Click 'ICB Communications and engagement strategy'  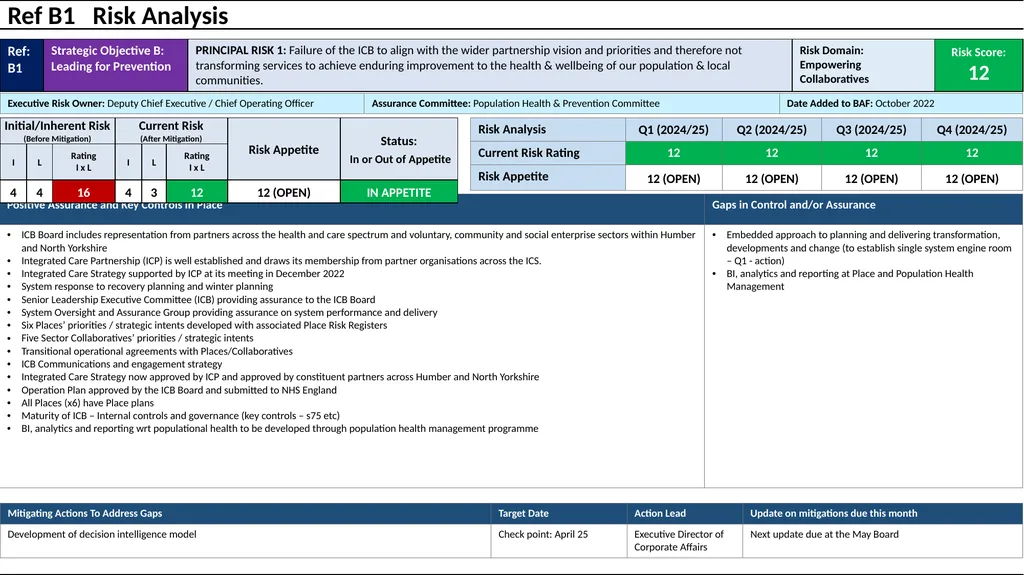pyautogui.click(x=121, y=364)
